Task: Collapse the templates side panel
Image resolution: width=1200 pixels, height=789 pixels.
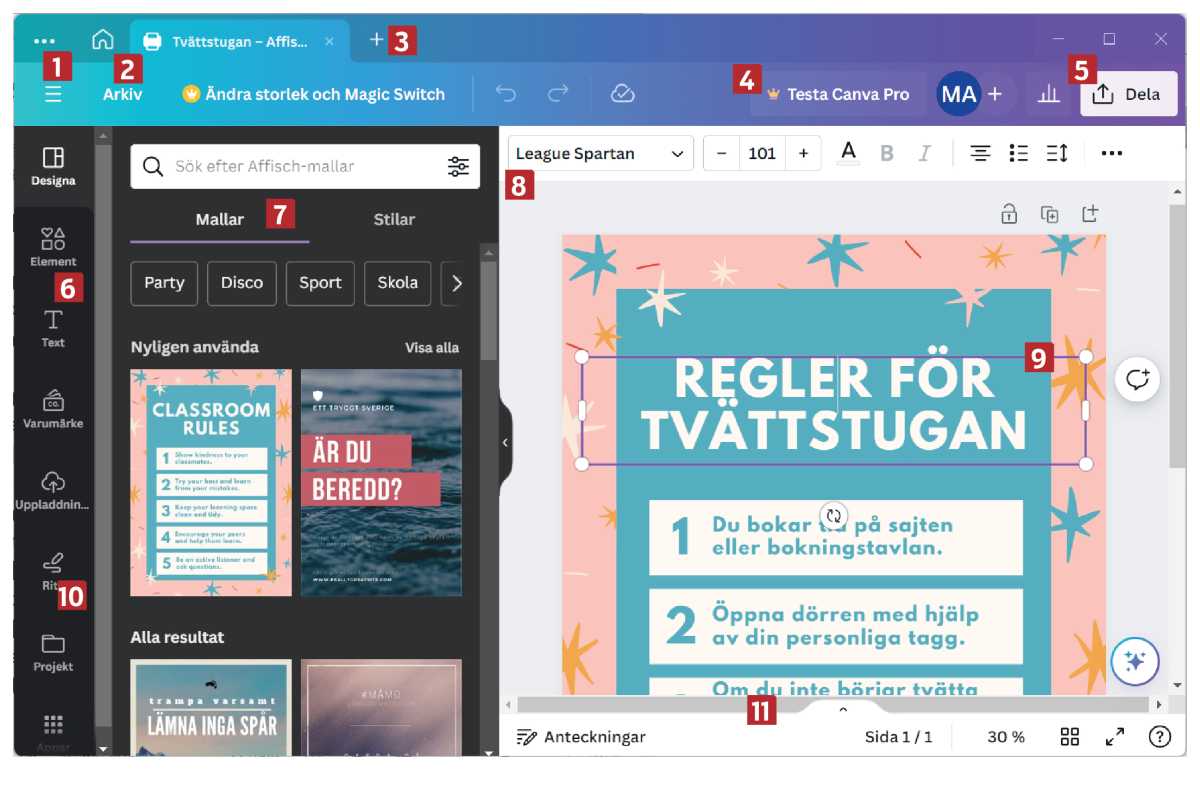Action: (x=505, y=443)
